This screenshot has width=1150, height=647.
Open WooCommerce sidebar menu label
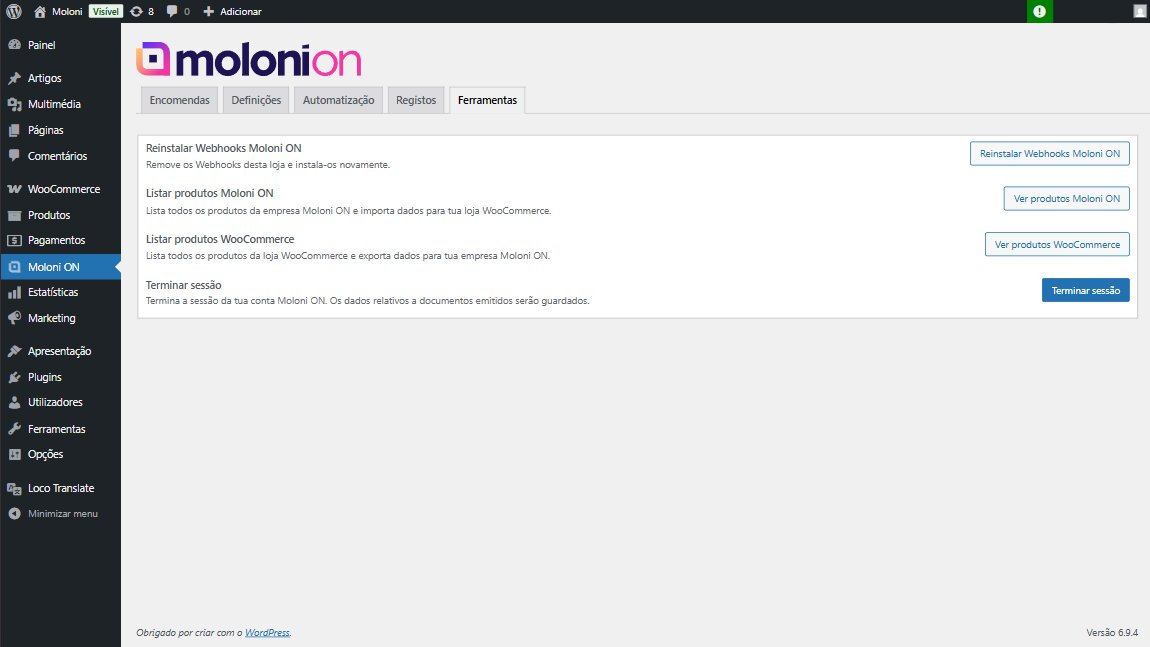64,189
